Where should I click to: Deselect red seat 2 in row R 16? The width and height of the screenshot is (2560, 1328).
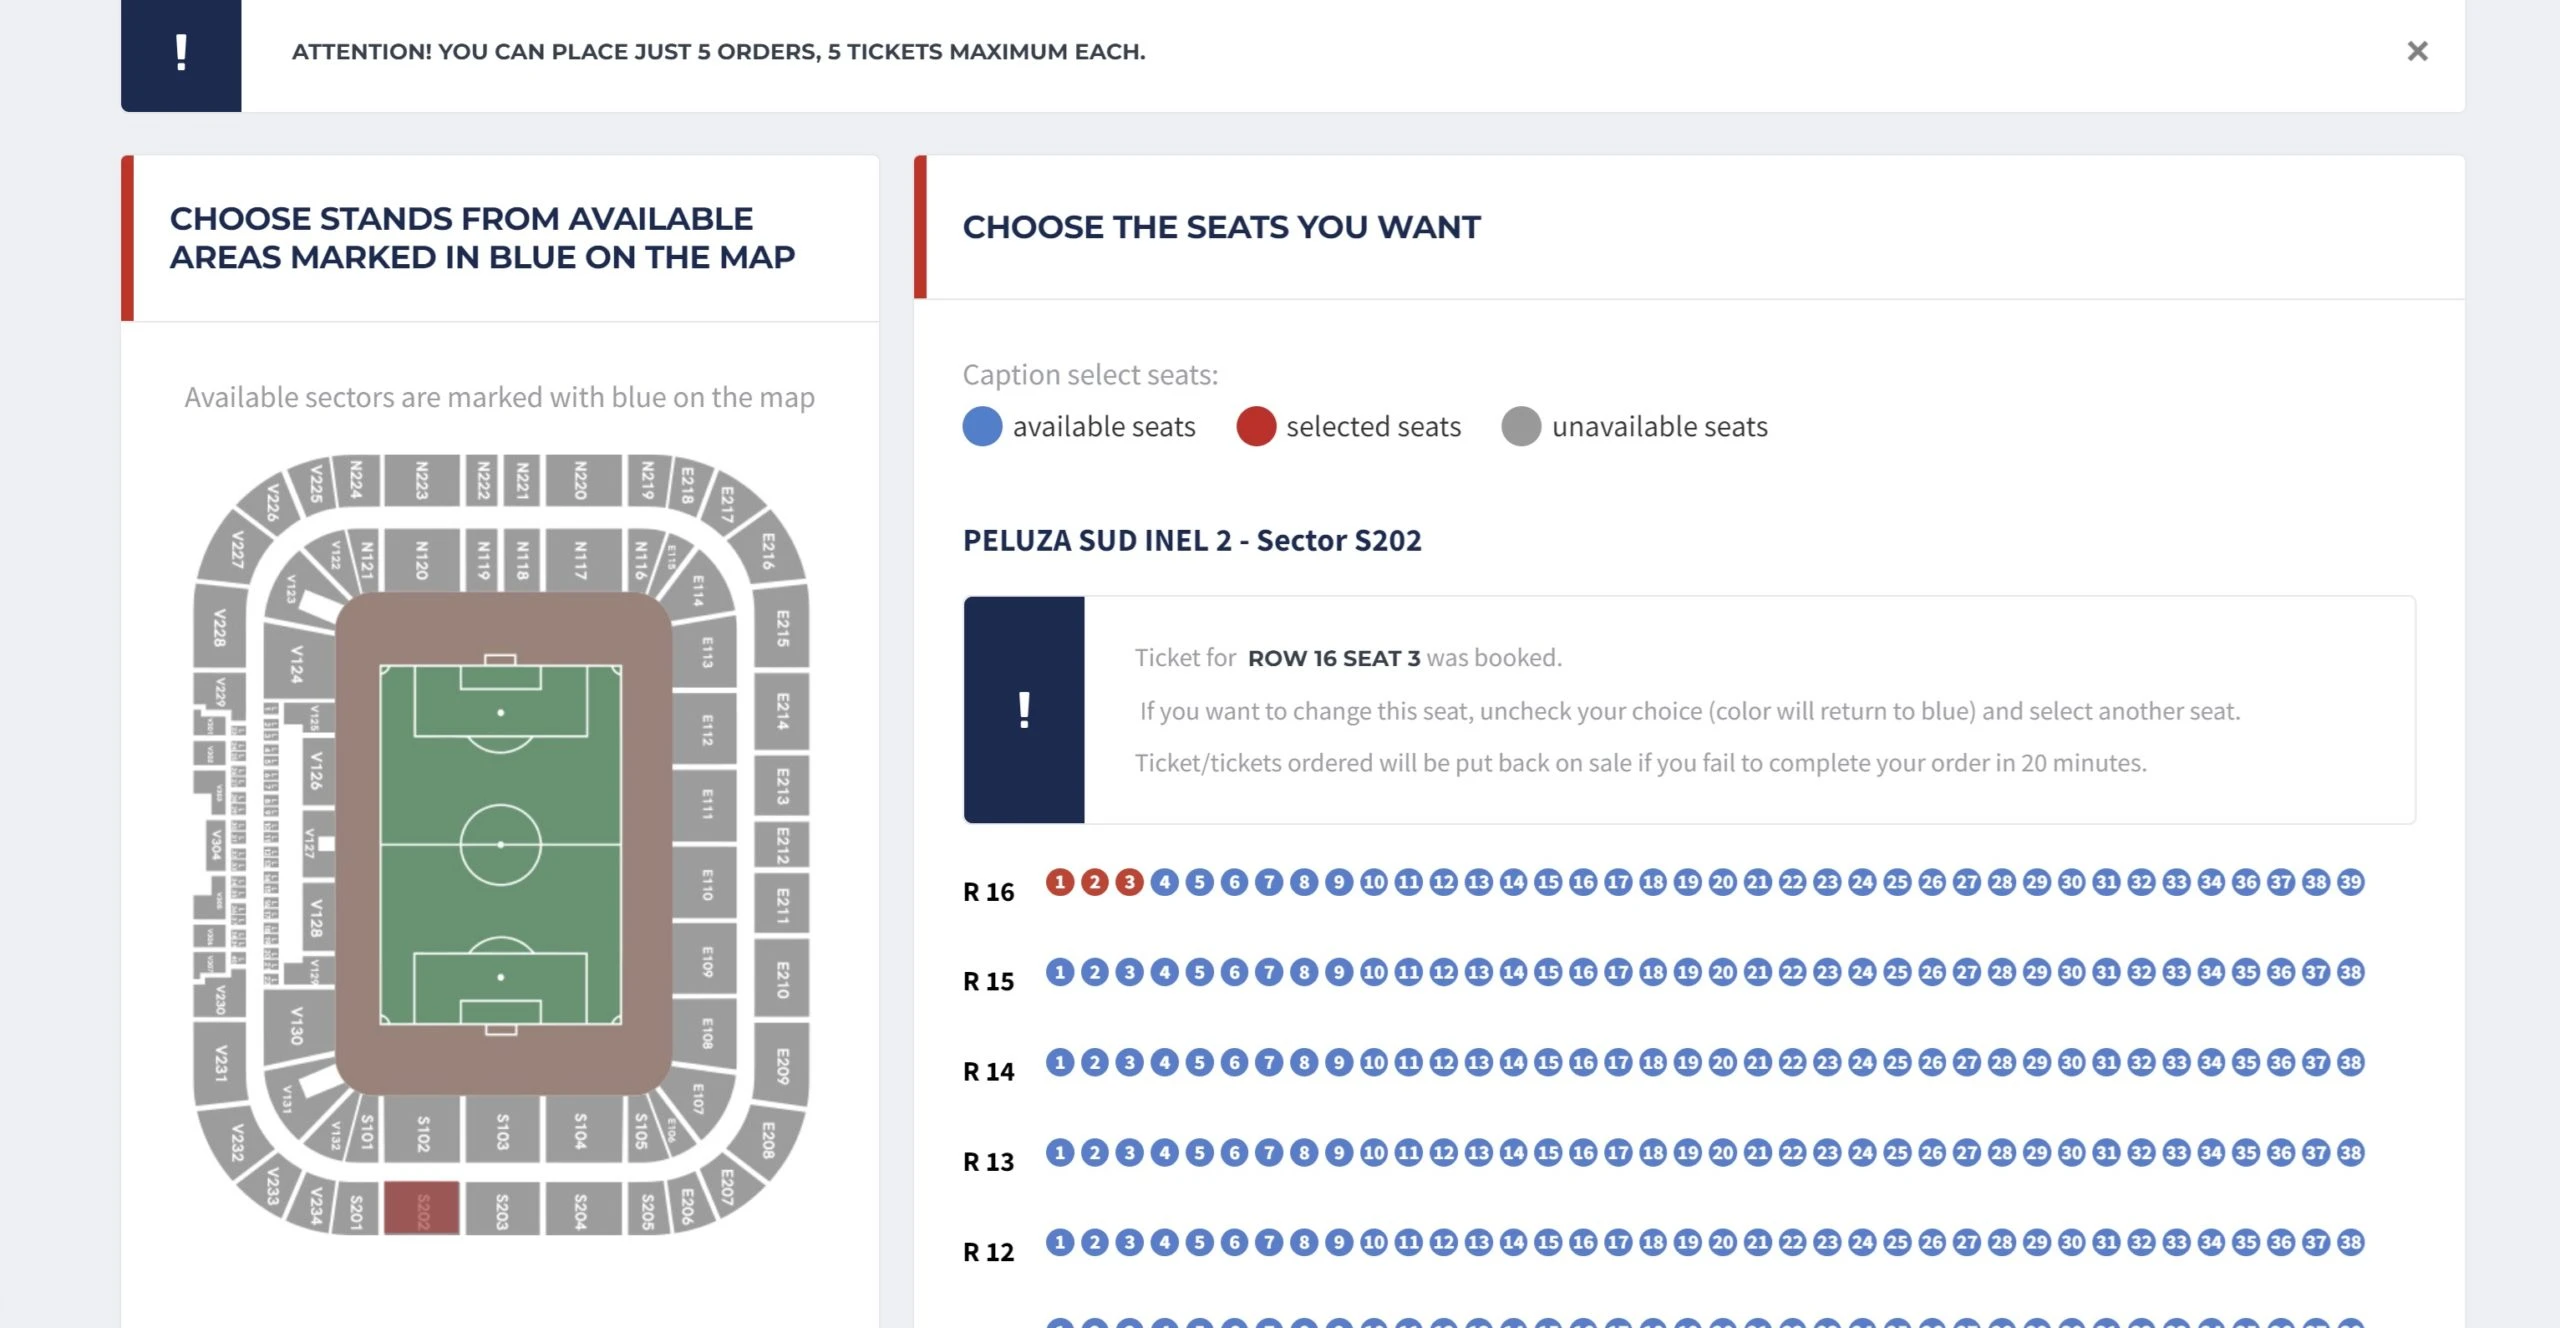[1095, 882]
